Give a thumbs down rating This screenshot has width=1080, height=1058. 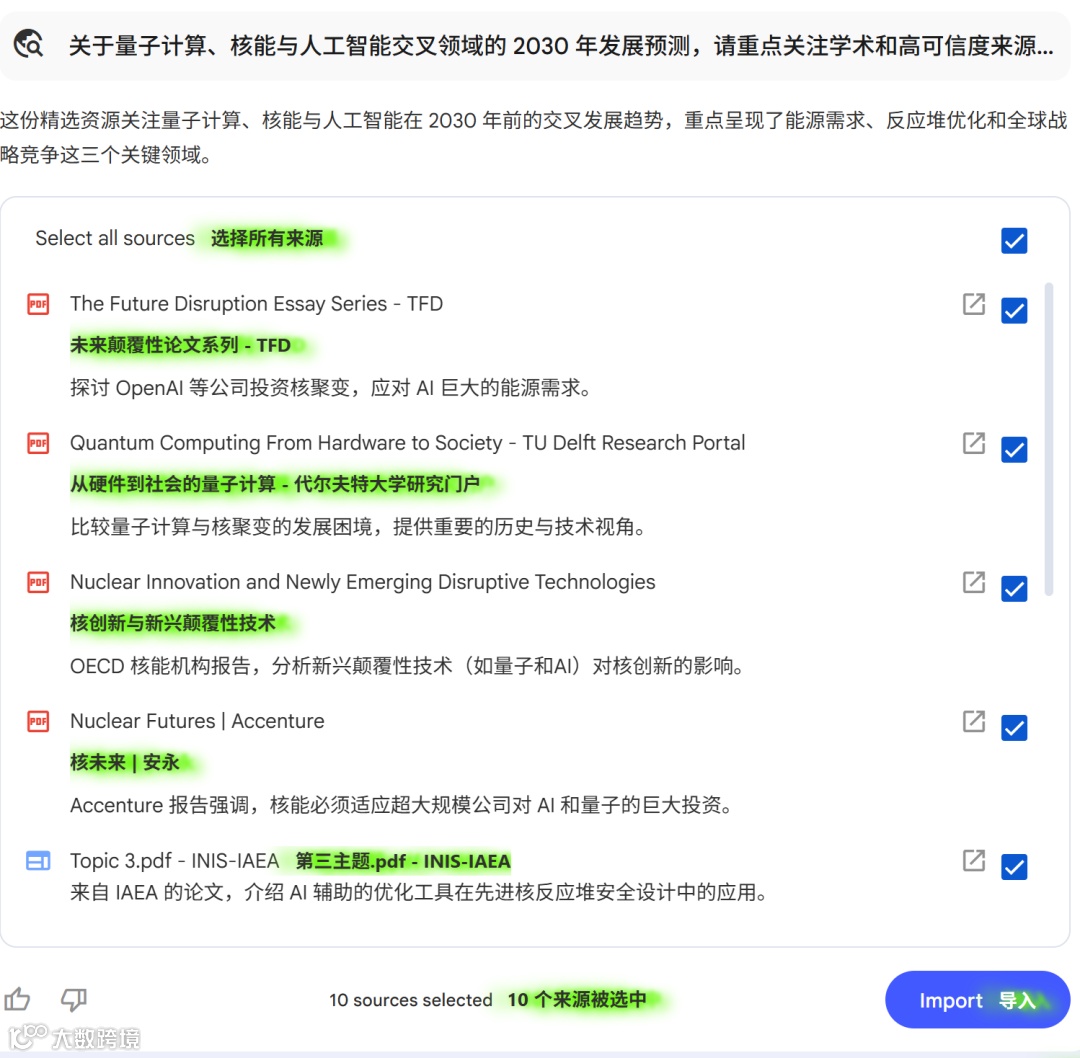(x=74, y=999)
